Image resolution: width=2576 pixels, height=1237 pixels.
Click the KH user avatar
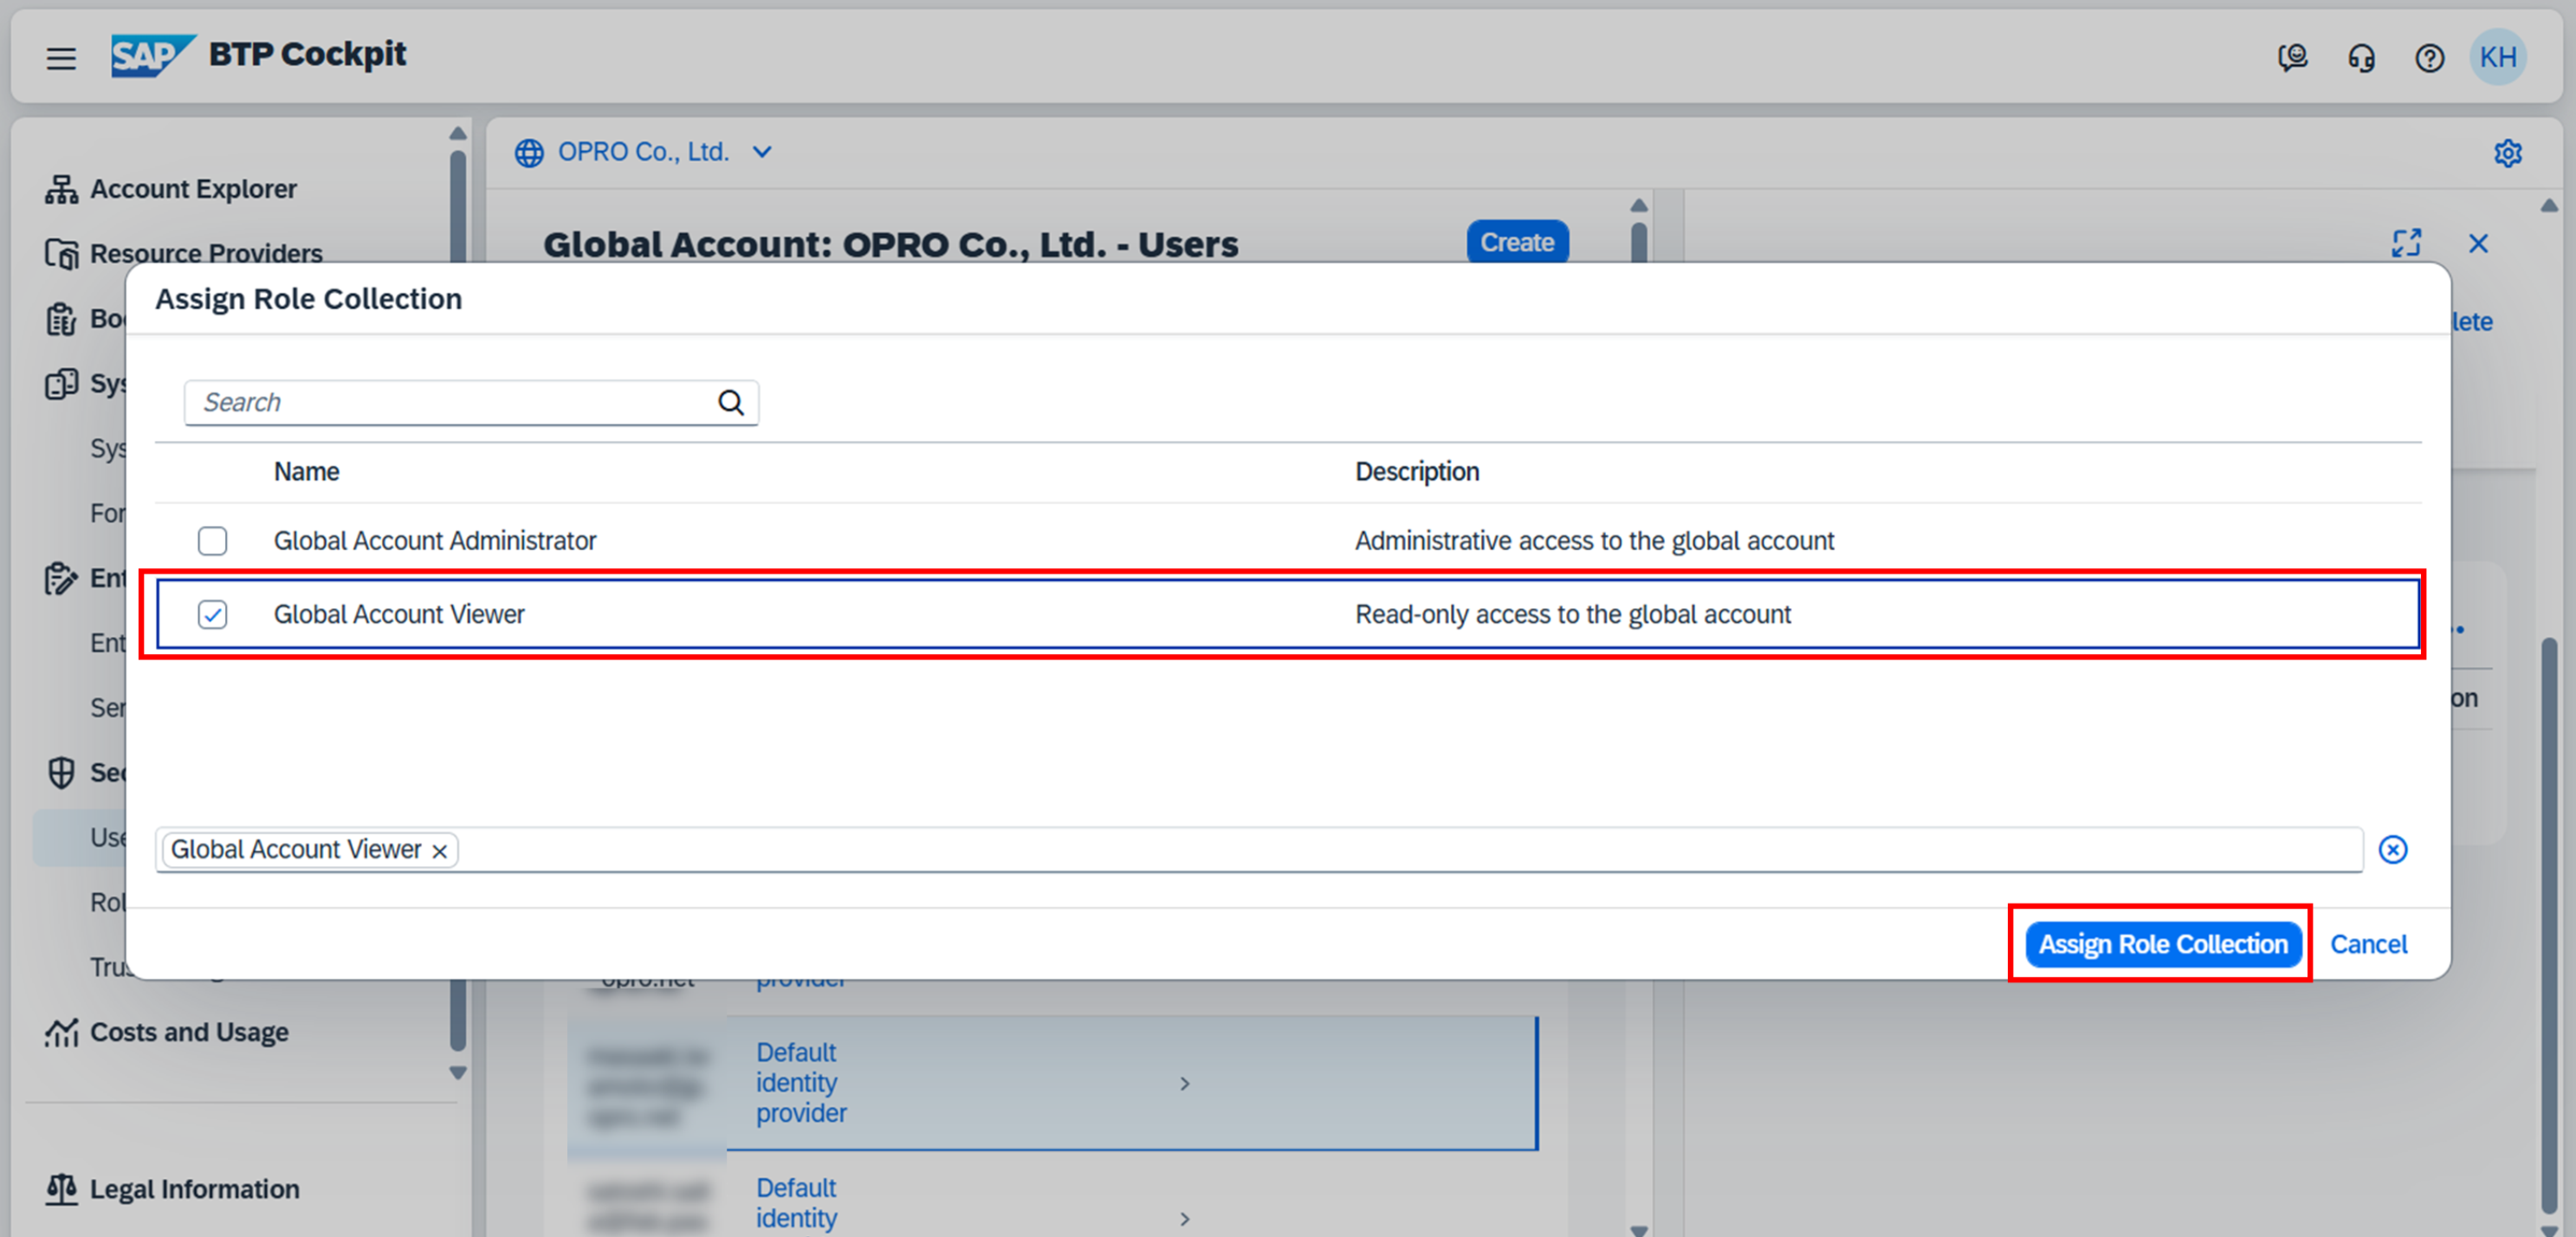[2497, 57]
